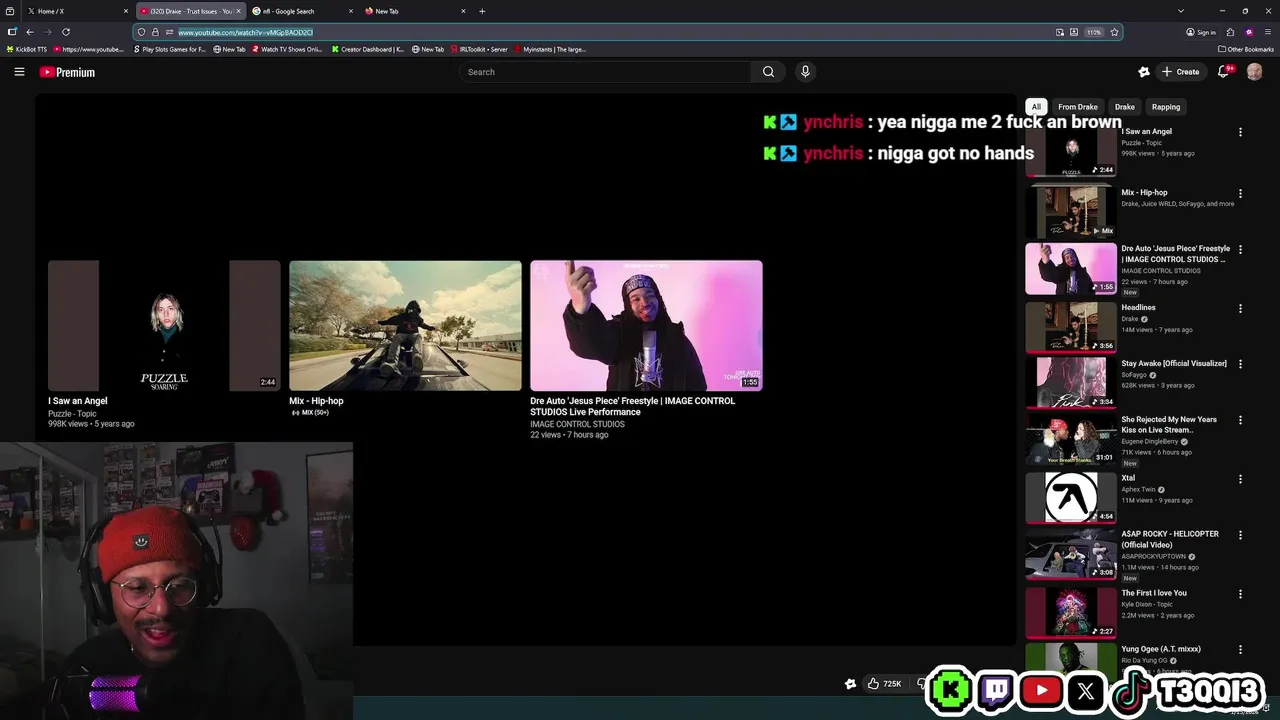Click the 110% zoom level indicator

1094,32
